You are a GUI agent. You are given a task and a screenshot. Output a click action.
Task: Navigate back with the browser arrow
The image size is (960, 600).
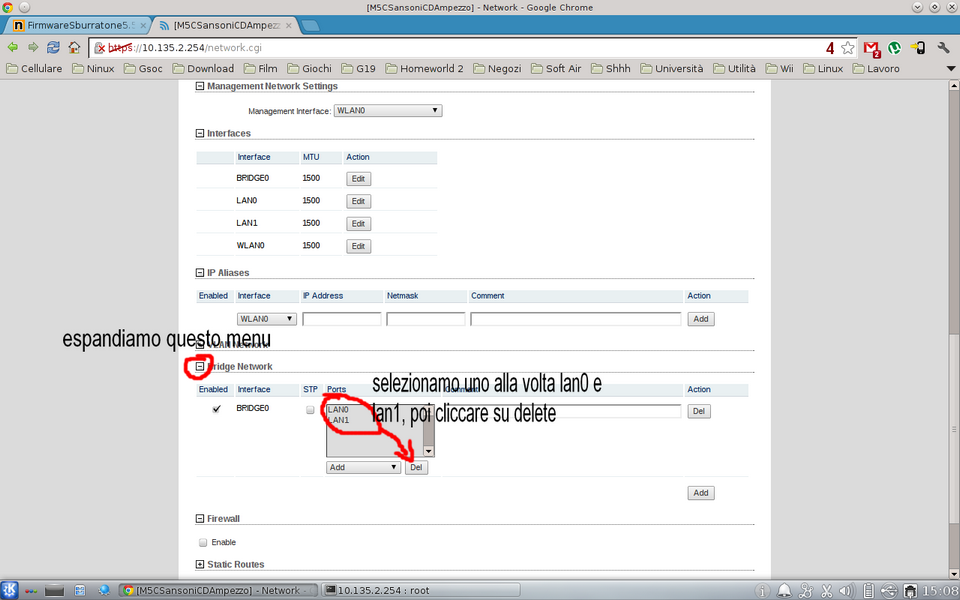pos(12,47)
